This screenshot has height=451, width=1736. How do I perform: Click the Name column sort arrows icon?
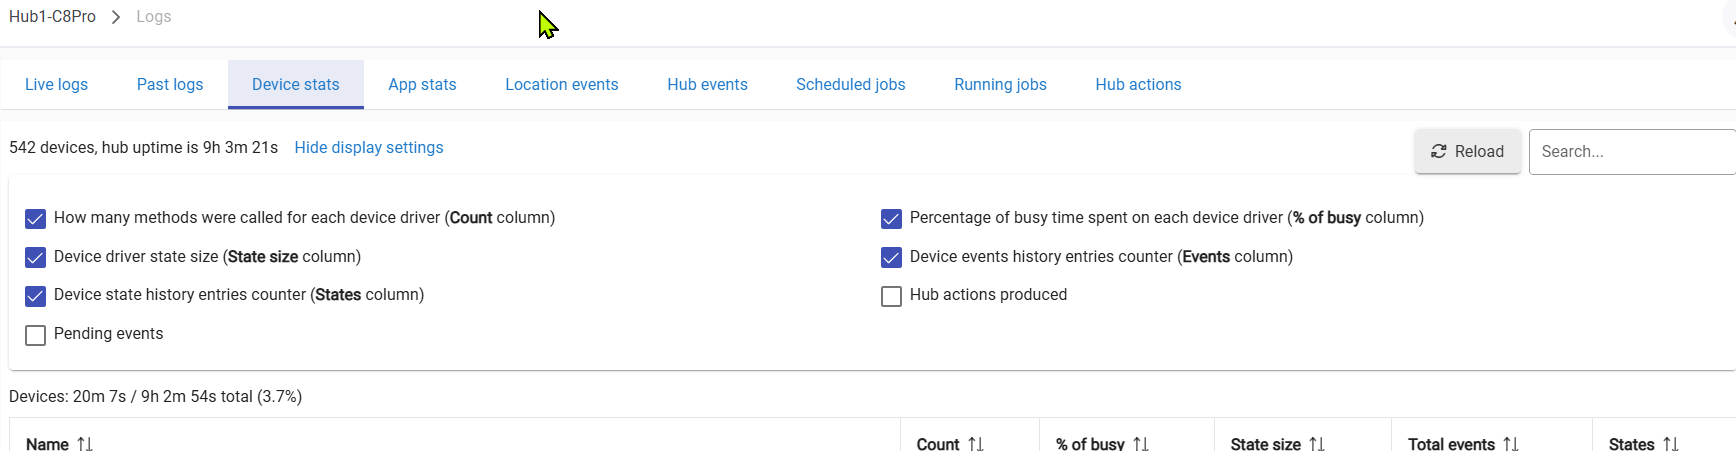coord(85,443)
